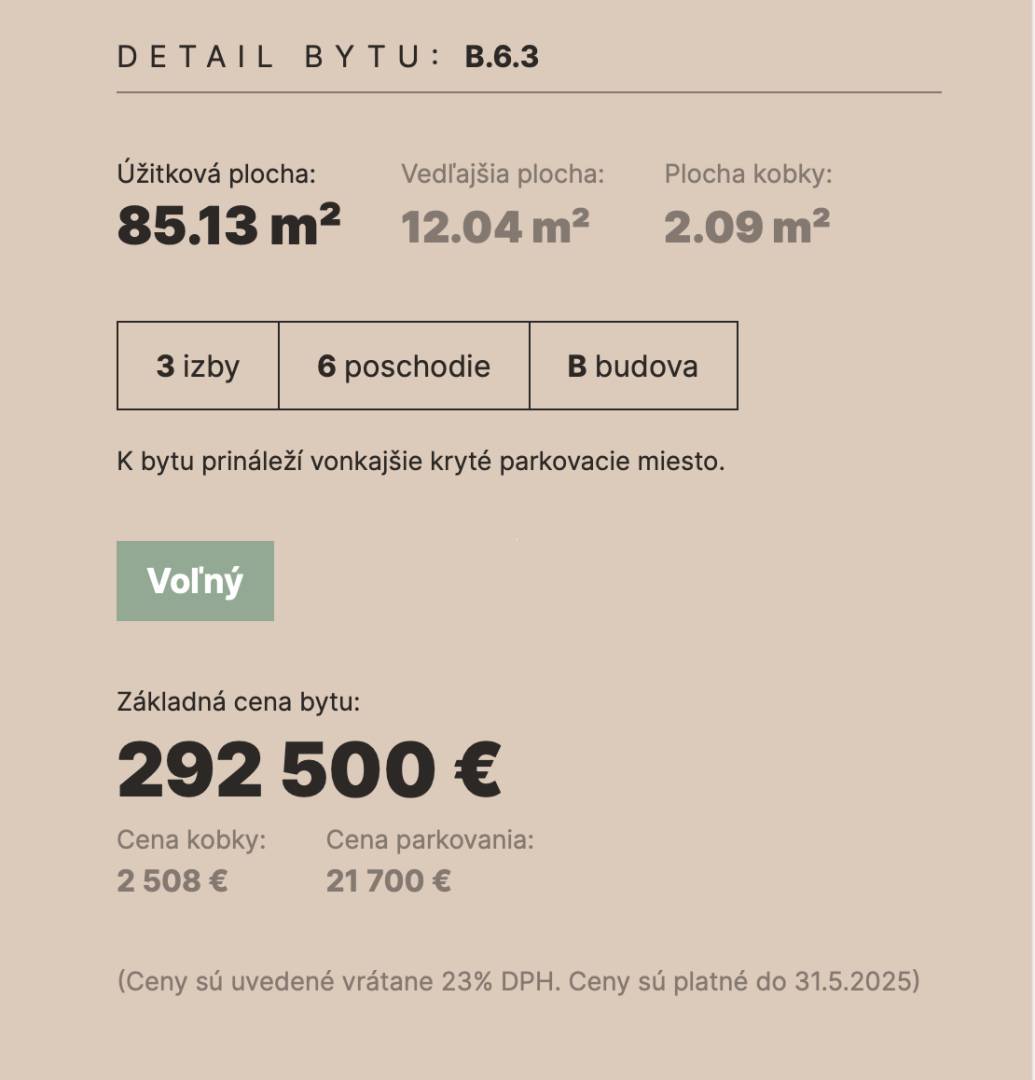Click the Cena kobky label
Screen dimensions: 1035x1080
[191, 840]
